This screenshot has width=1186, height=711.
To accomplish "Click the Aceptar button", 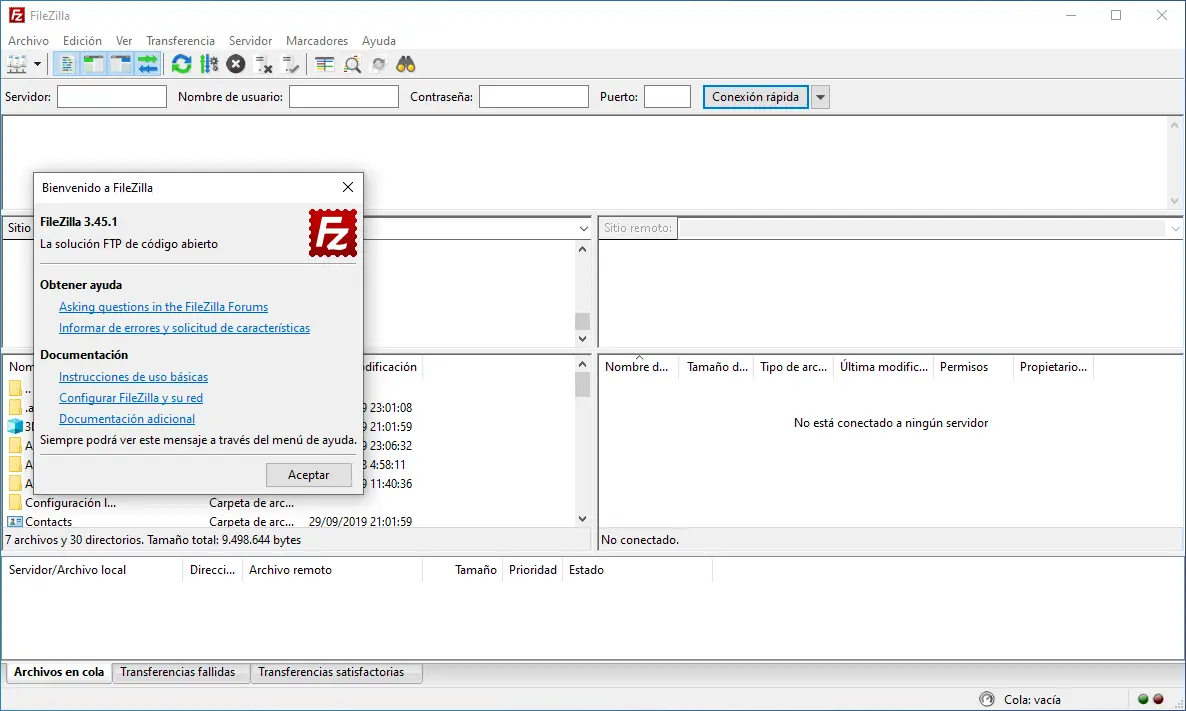I will pyautogui.click(x=309, y=475).
